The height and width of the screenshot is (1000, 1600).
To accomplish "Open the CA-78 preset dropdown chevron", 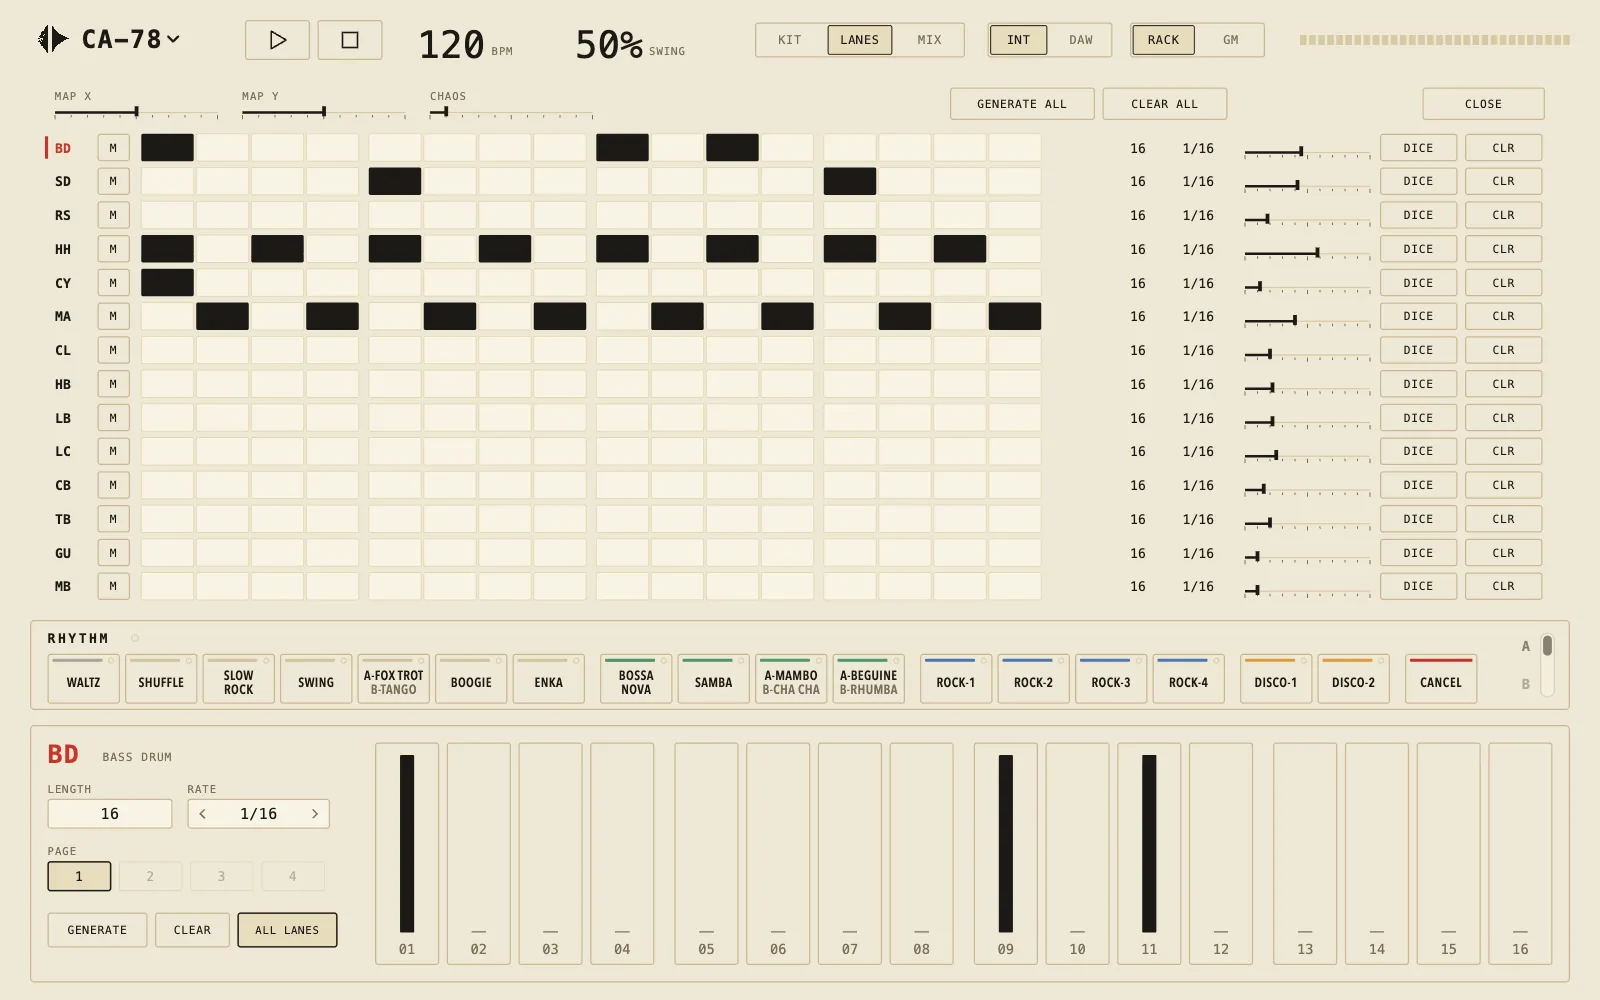I will coord(173,39).
